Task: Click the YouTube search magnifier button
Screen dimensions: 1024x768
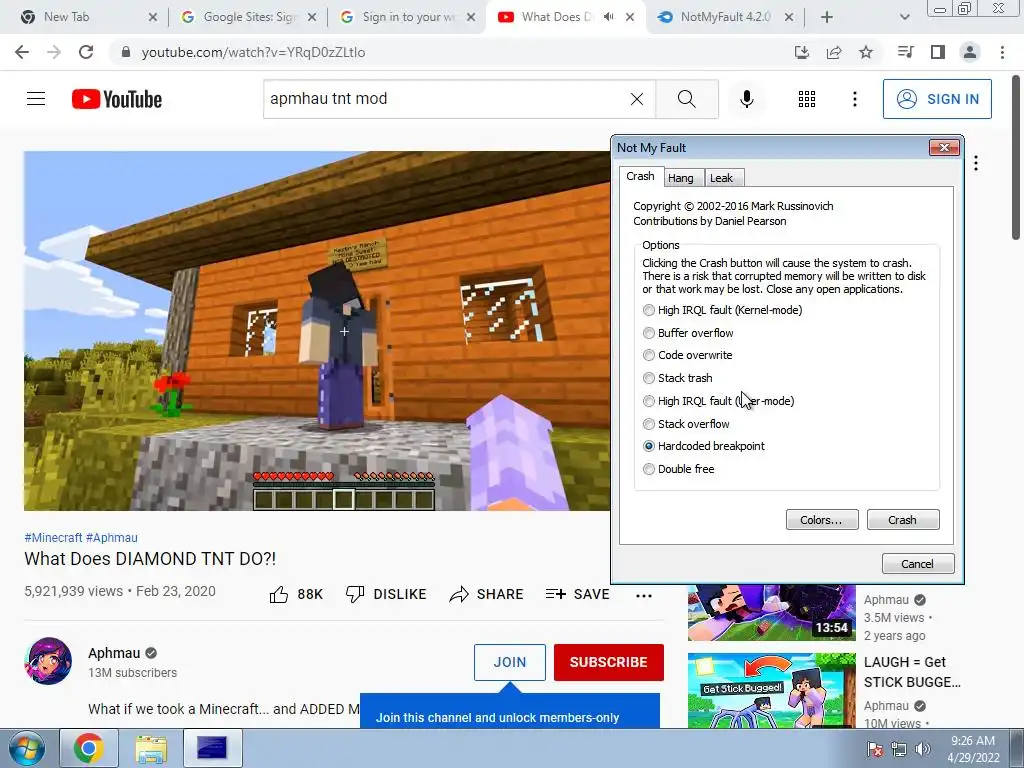Action: click(686, 99)
